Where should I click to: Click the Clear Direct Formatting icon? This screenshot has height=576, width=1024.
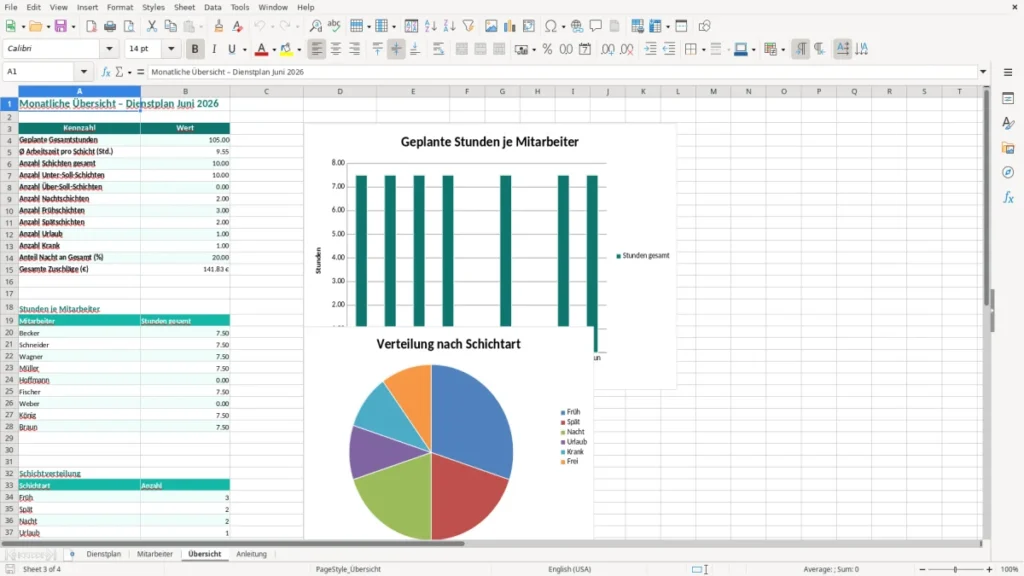(238, 26)
